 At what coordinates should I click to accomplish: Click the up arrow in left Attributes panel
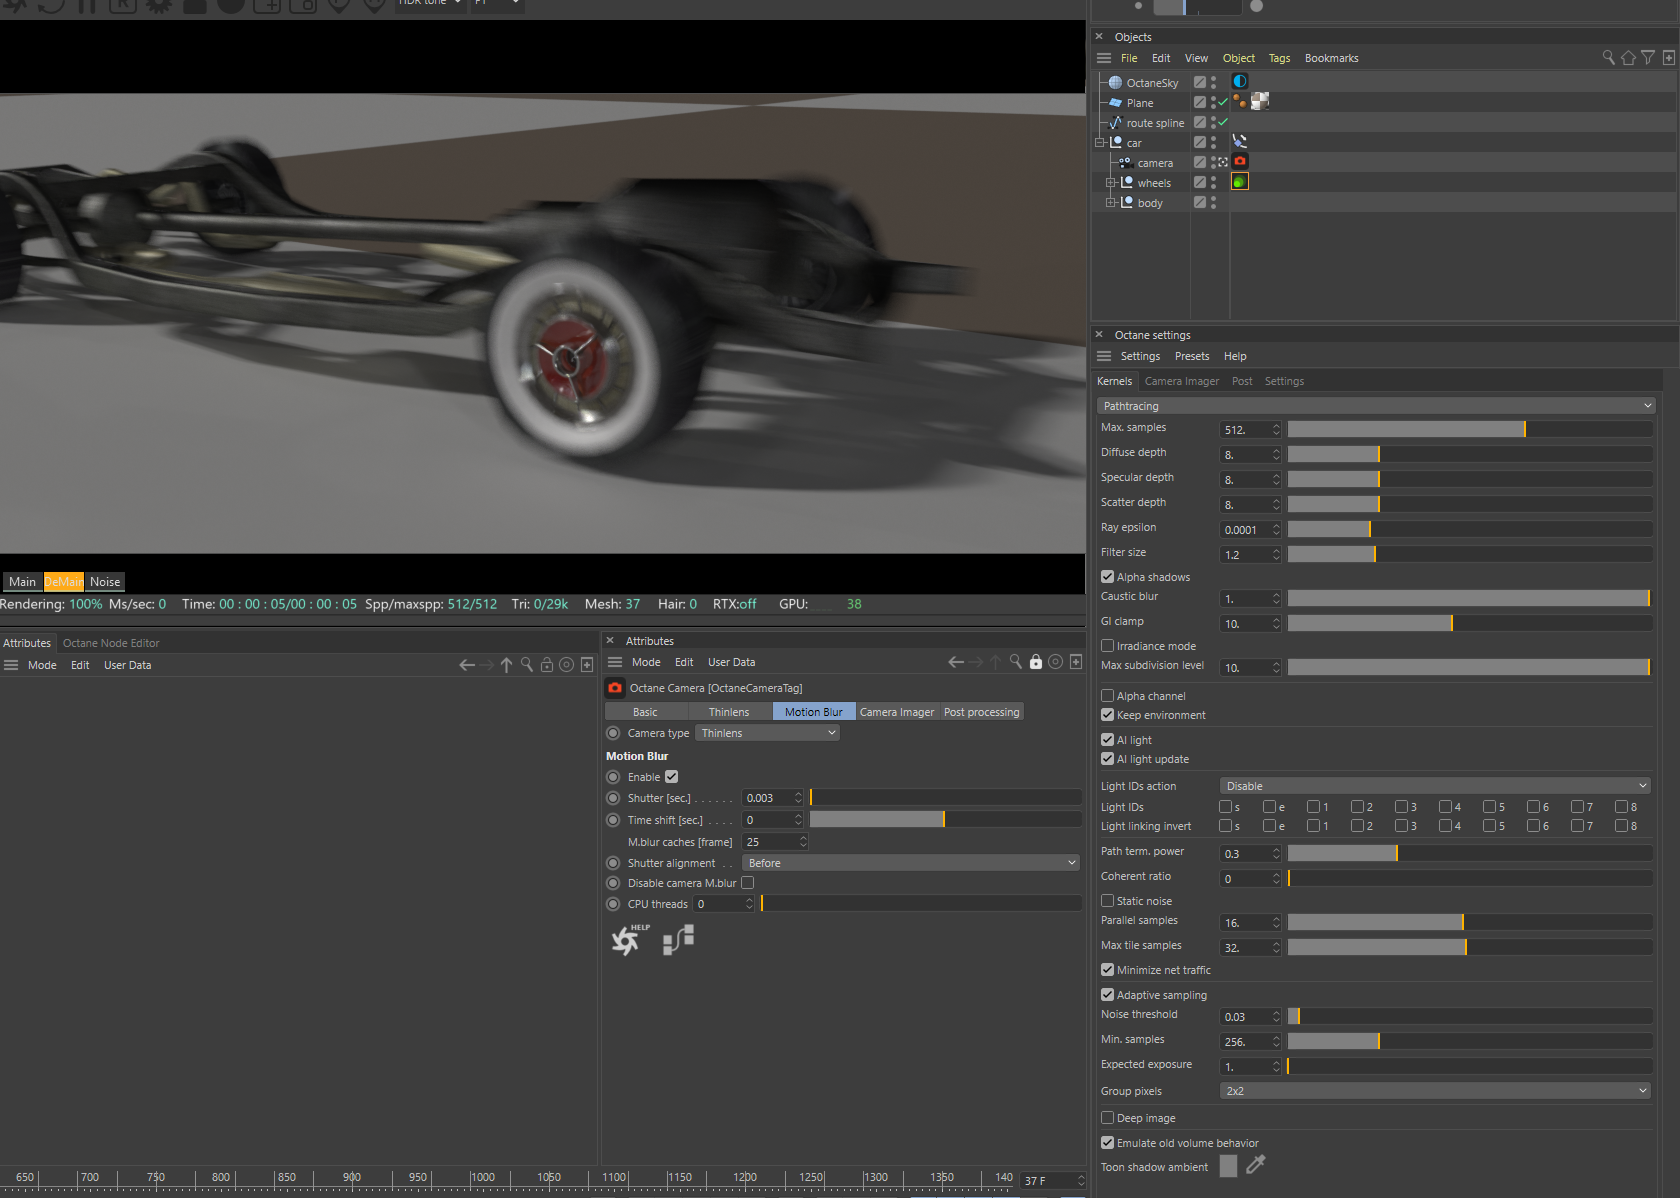(x=507, y=665)
